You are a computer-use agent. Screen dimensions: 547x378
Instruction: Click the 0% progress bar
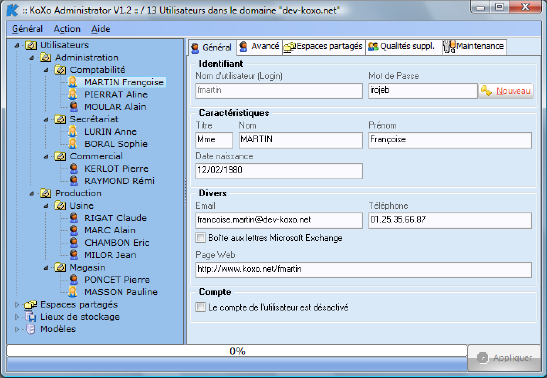pos(237,351)
